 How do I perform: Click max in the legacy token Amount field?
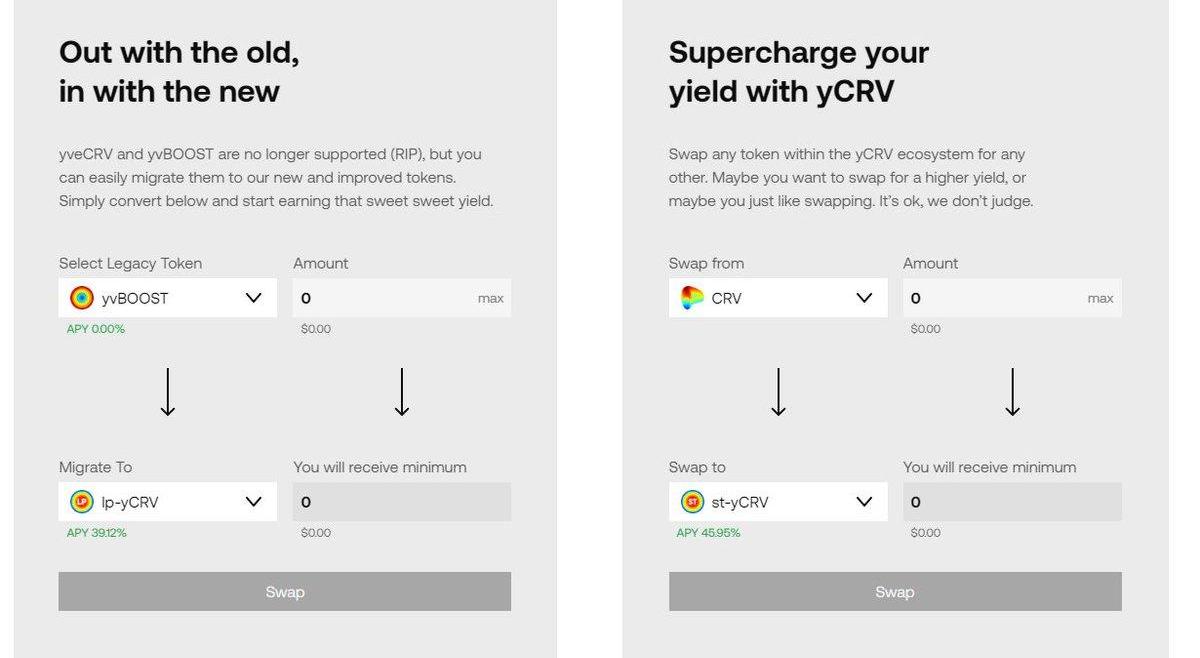490,298
